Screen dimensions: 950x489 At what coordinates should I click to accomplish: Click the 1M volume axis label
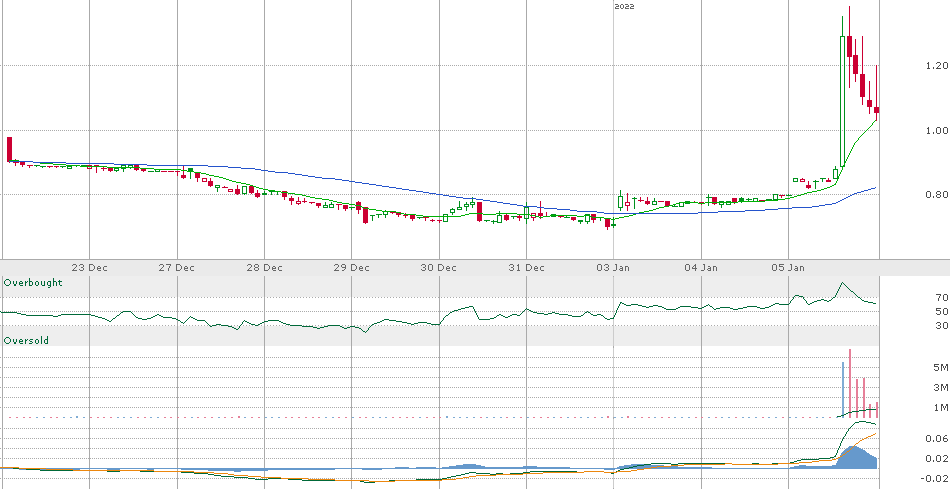(x=940, y=407)
